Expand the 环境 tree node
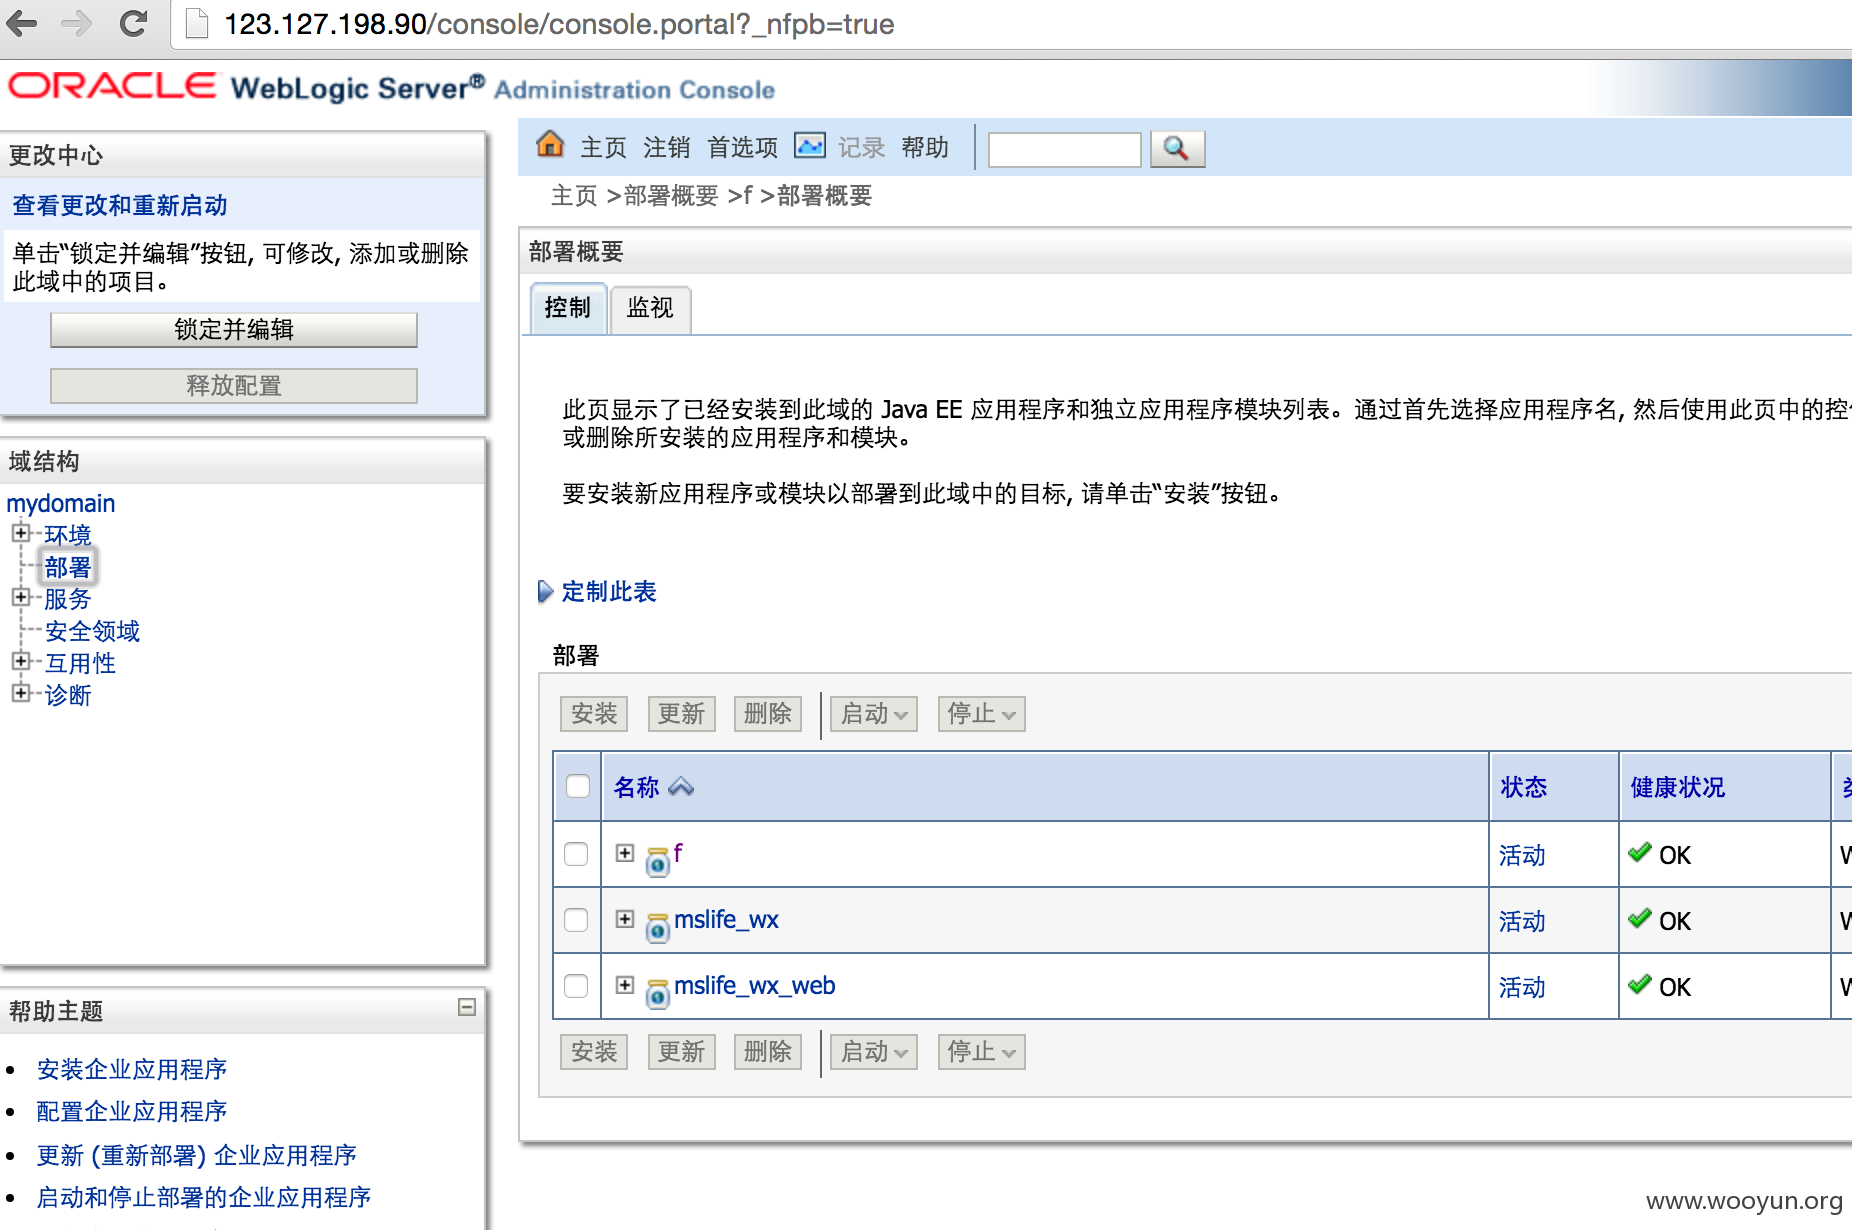Screen dimensions: 1852x1230 tap(20, 533)
